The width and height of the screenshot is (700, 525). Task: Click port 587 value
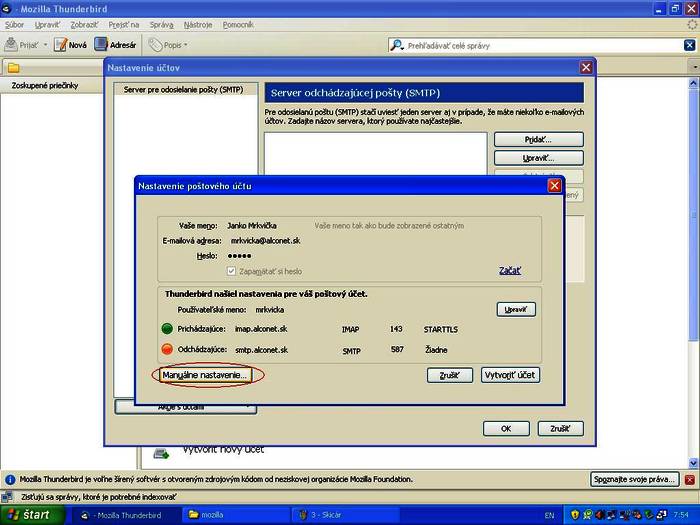tap(397, 349)
